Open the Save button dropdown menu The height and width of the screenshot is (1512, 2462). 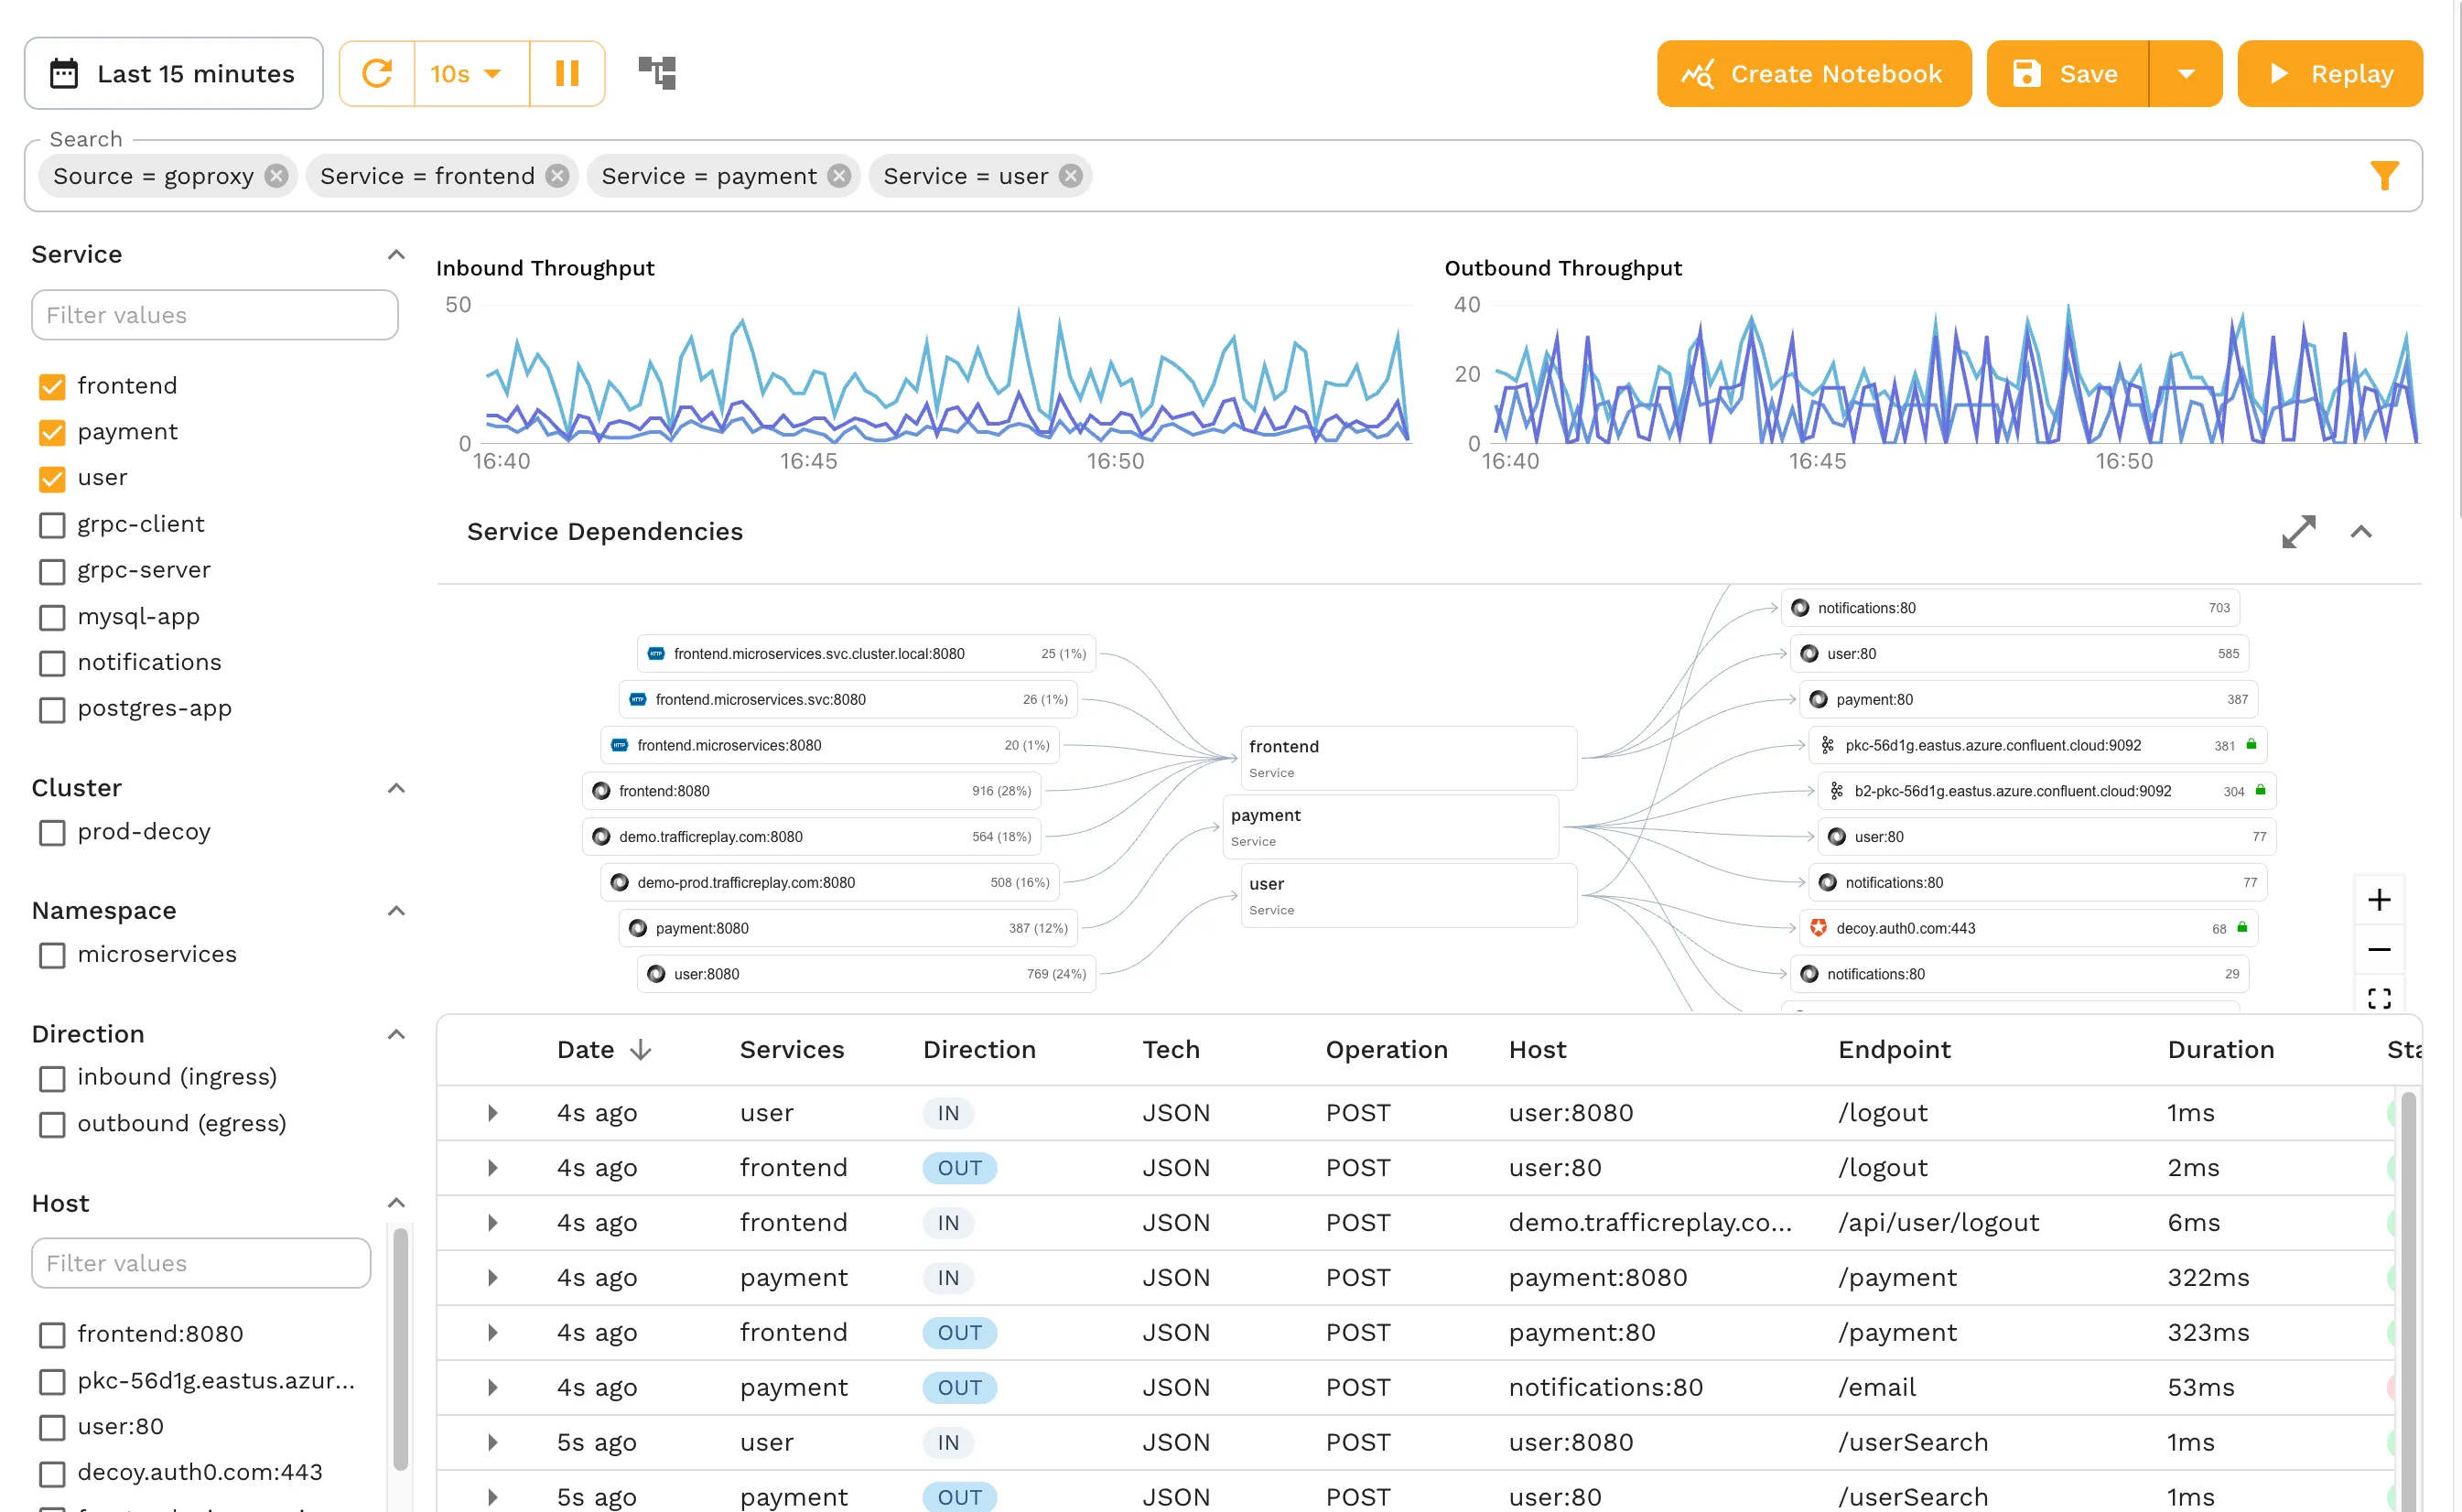[2187, 73]
